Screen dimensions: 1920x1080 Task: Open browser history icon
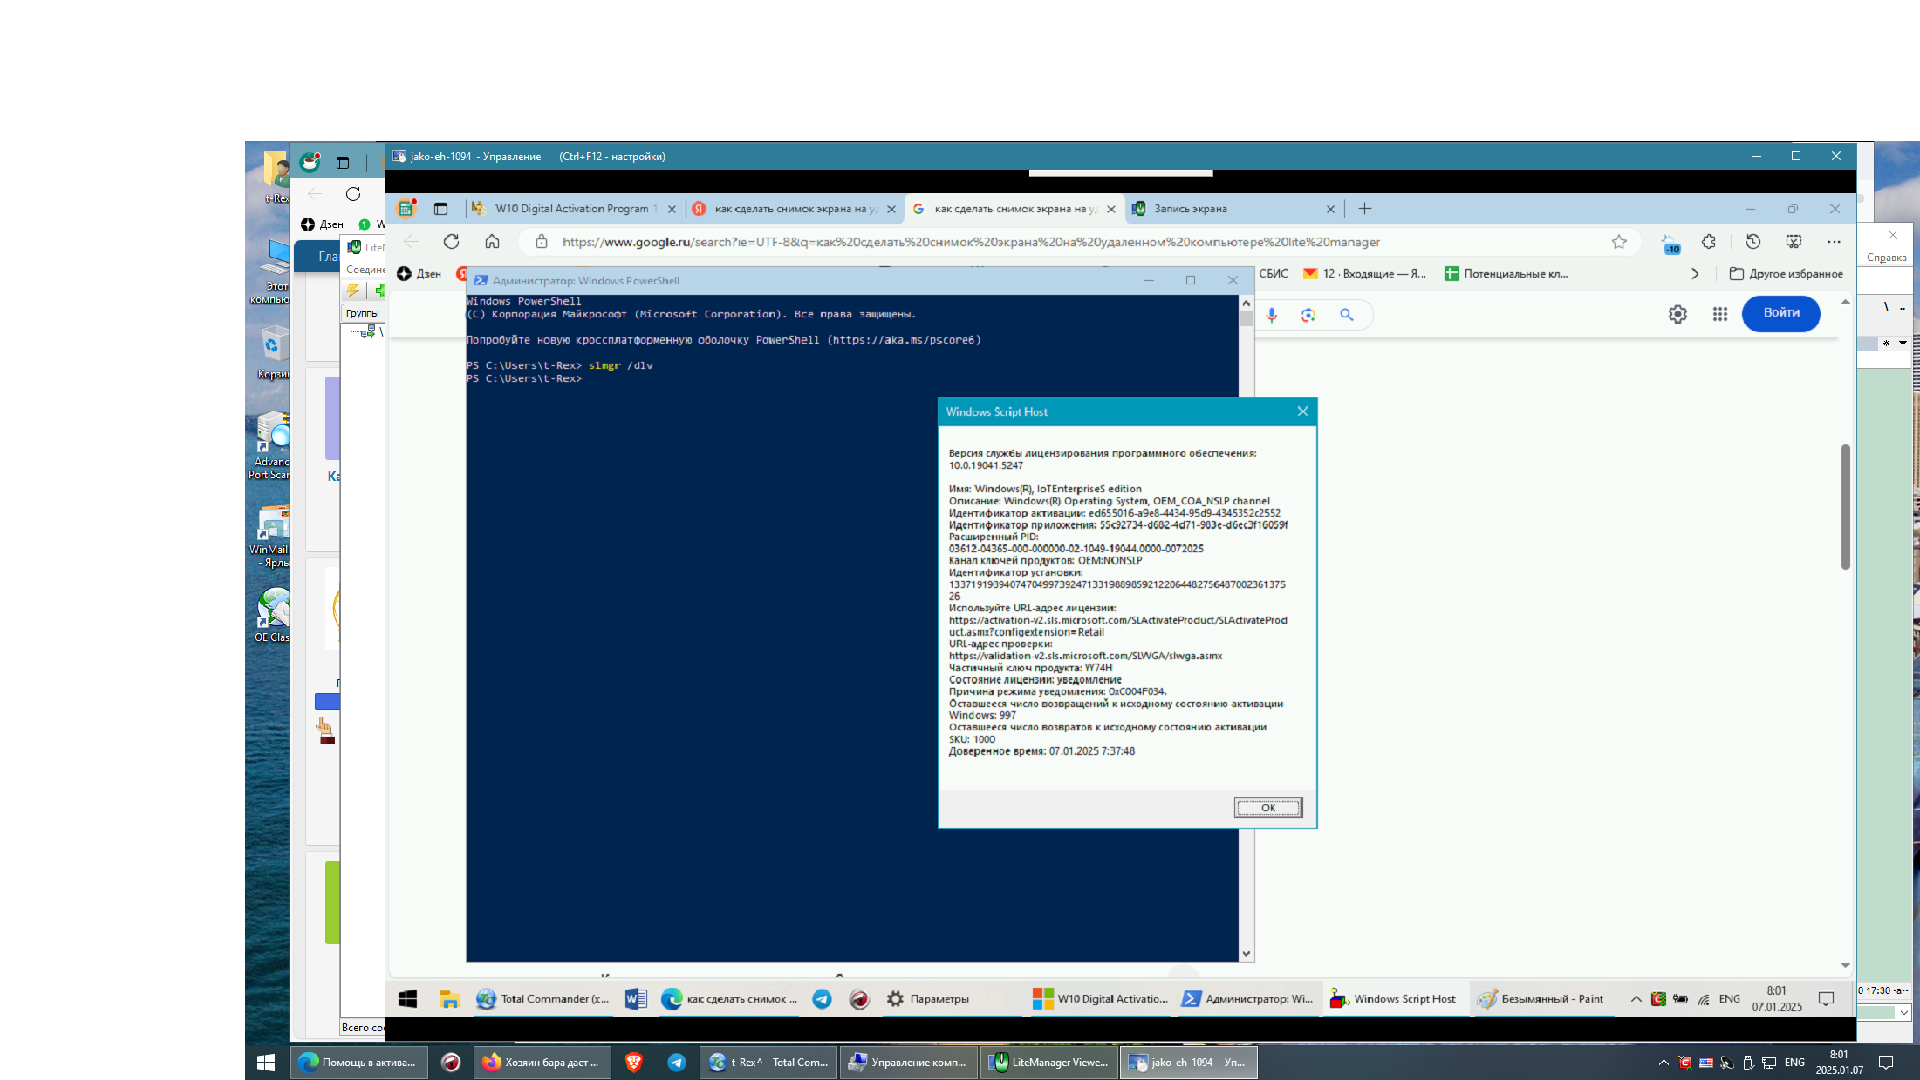tap(1753, 242)
